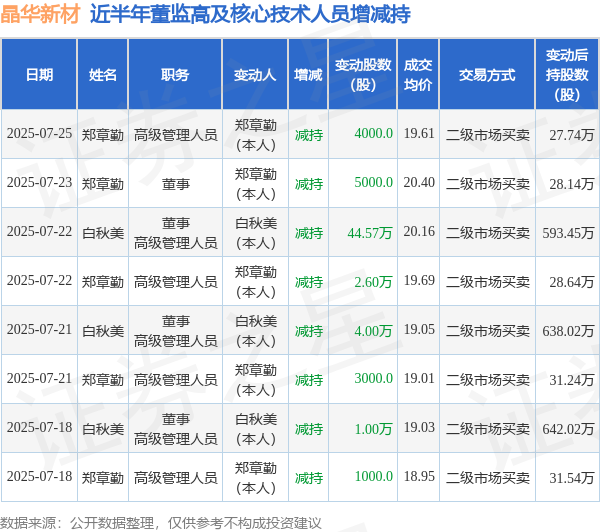Select 董事 高级管理人员 in the 642.02万 row

[x=175, y=429]
